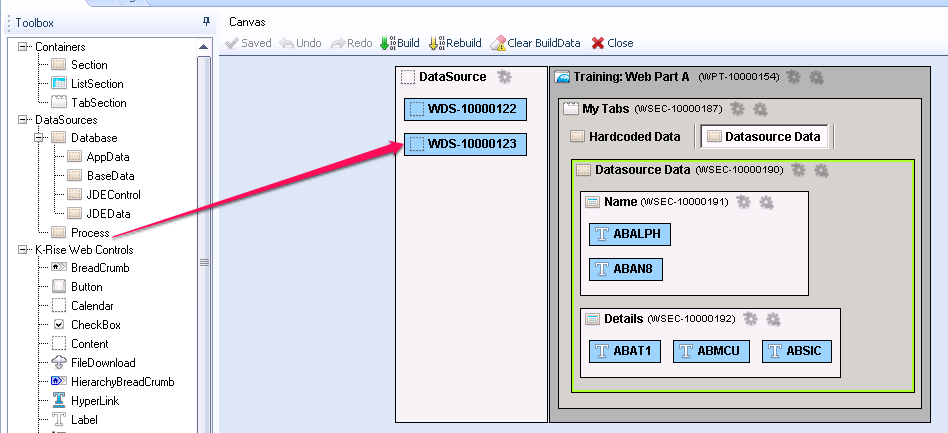Select Section in the Toolbox
This screenshot has height=433, width=948.
point(79,65)
